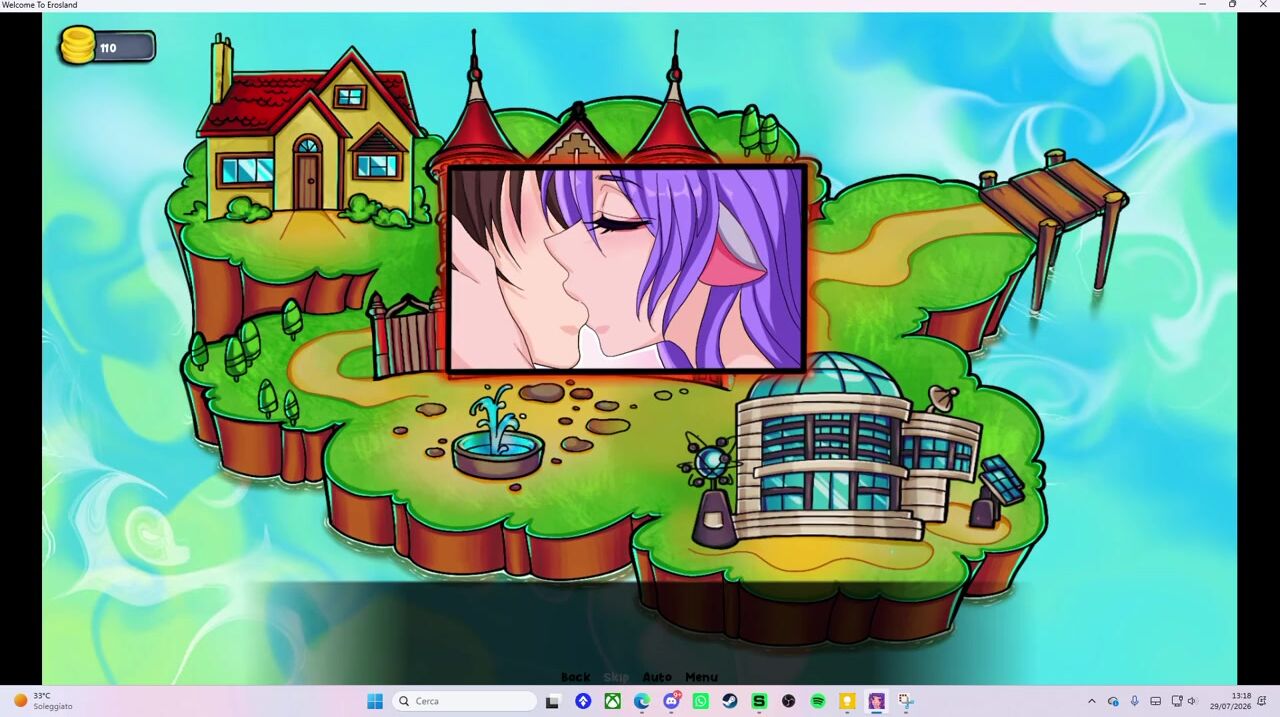This screenshot has height=717, width=1280.
Task: Click the wooden gate near the path
Action: [405, 338]
